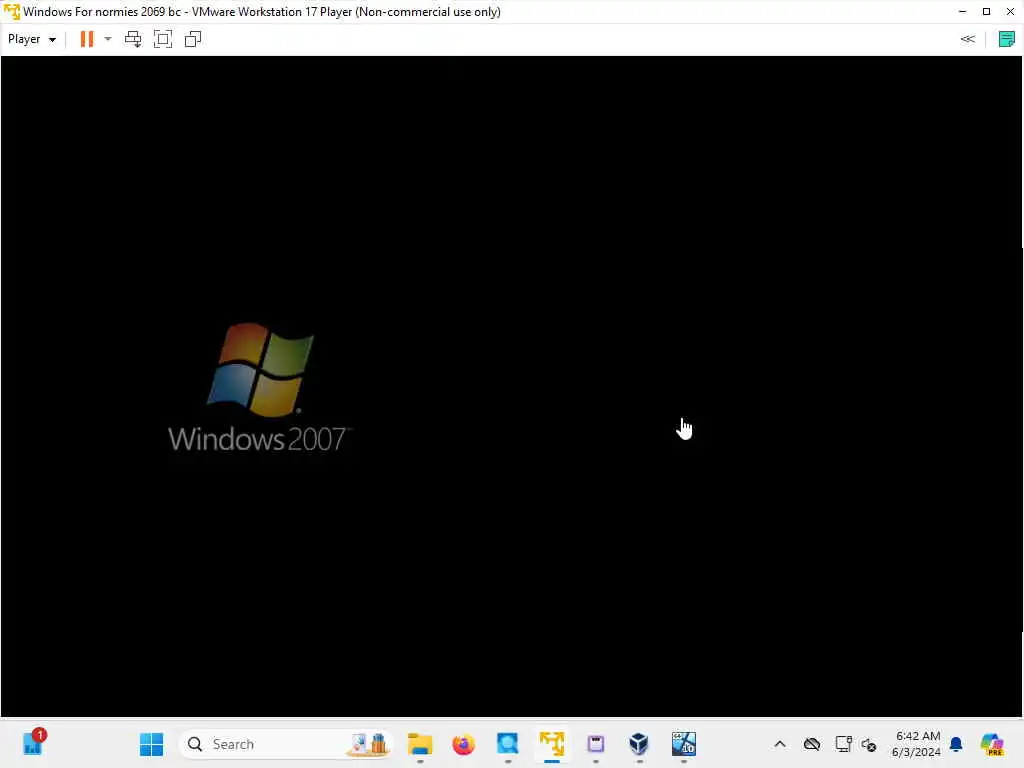Viewport: 1024px width, 768px height.
Task: Show hidden system tray icons
Action: (780, 744)
